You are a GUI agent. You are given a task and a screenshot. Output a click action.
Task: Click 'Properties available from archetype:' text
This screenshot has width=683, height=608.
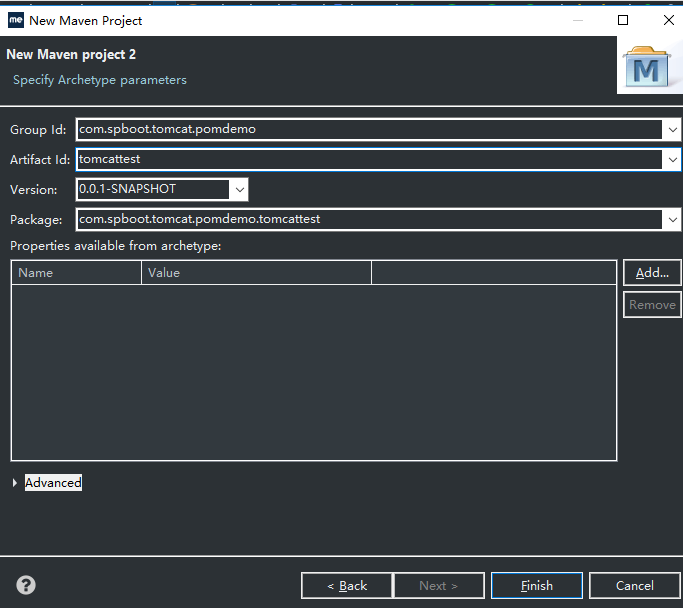point(115,246)
